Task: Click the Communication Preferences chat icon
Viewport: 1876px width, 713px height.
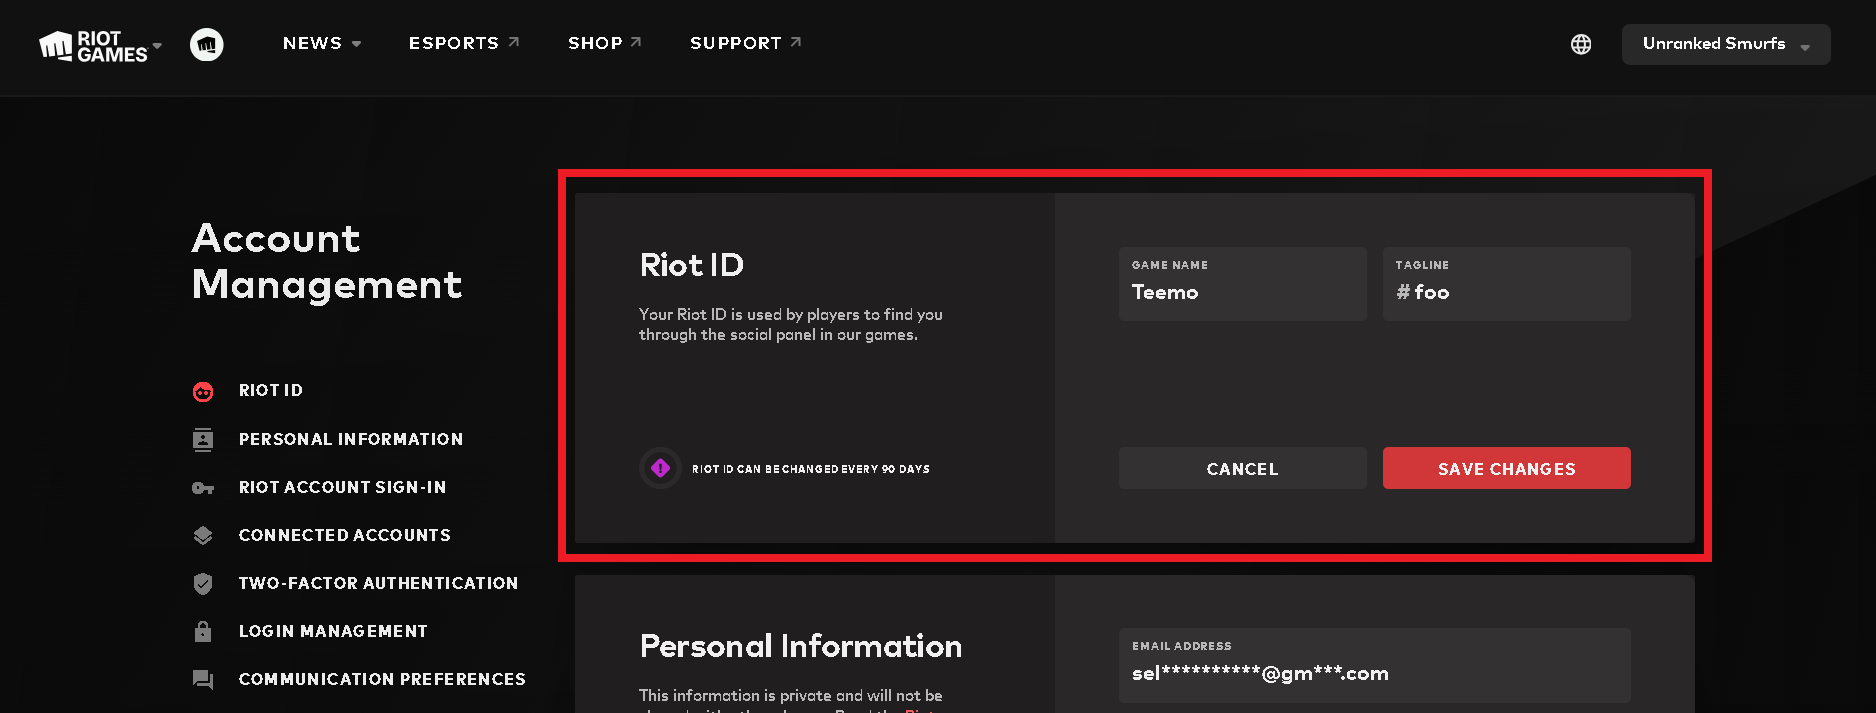Action: click(203, 680)
